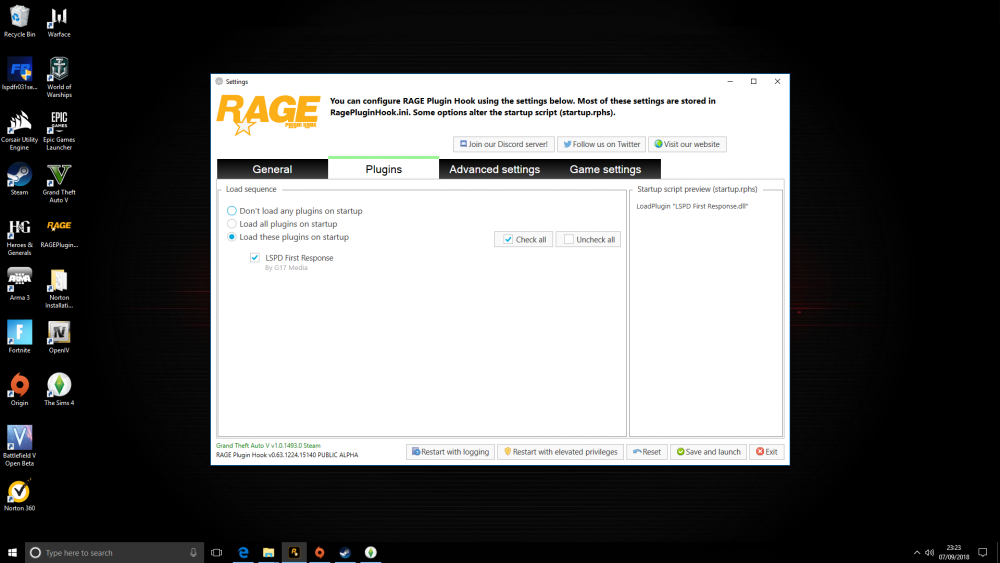Open the Recycle Bin desktop icon
Screen dimensions: 1000x563
coord(19,21)
